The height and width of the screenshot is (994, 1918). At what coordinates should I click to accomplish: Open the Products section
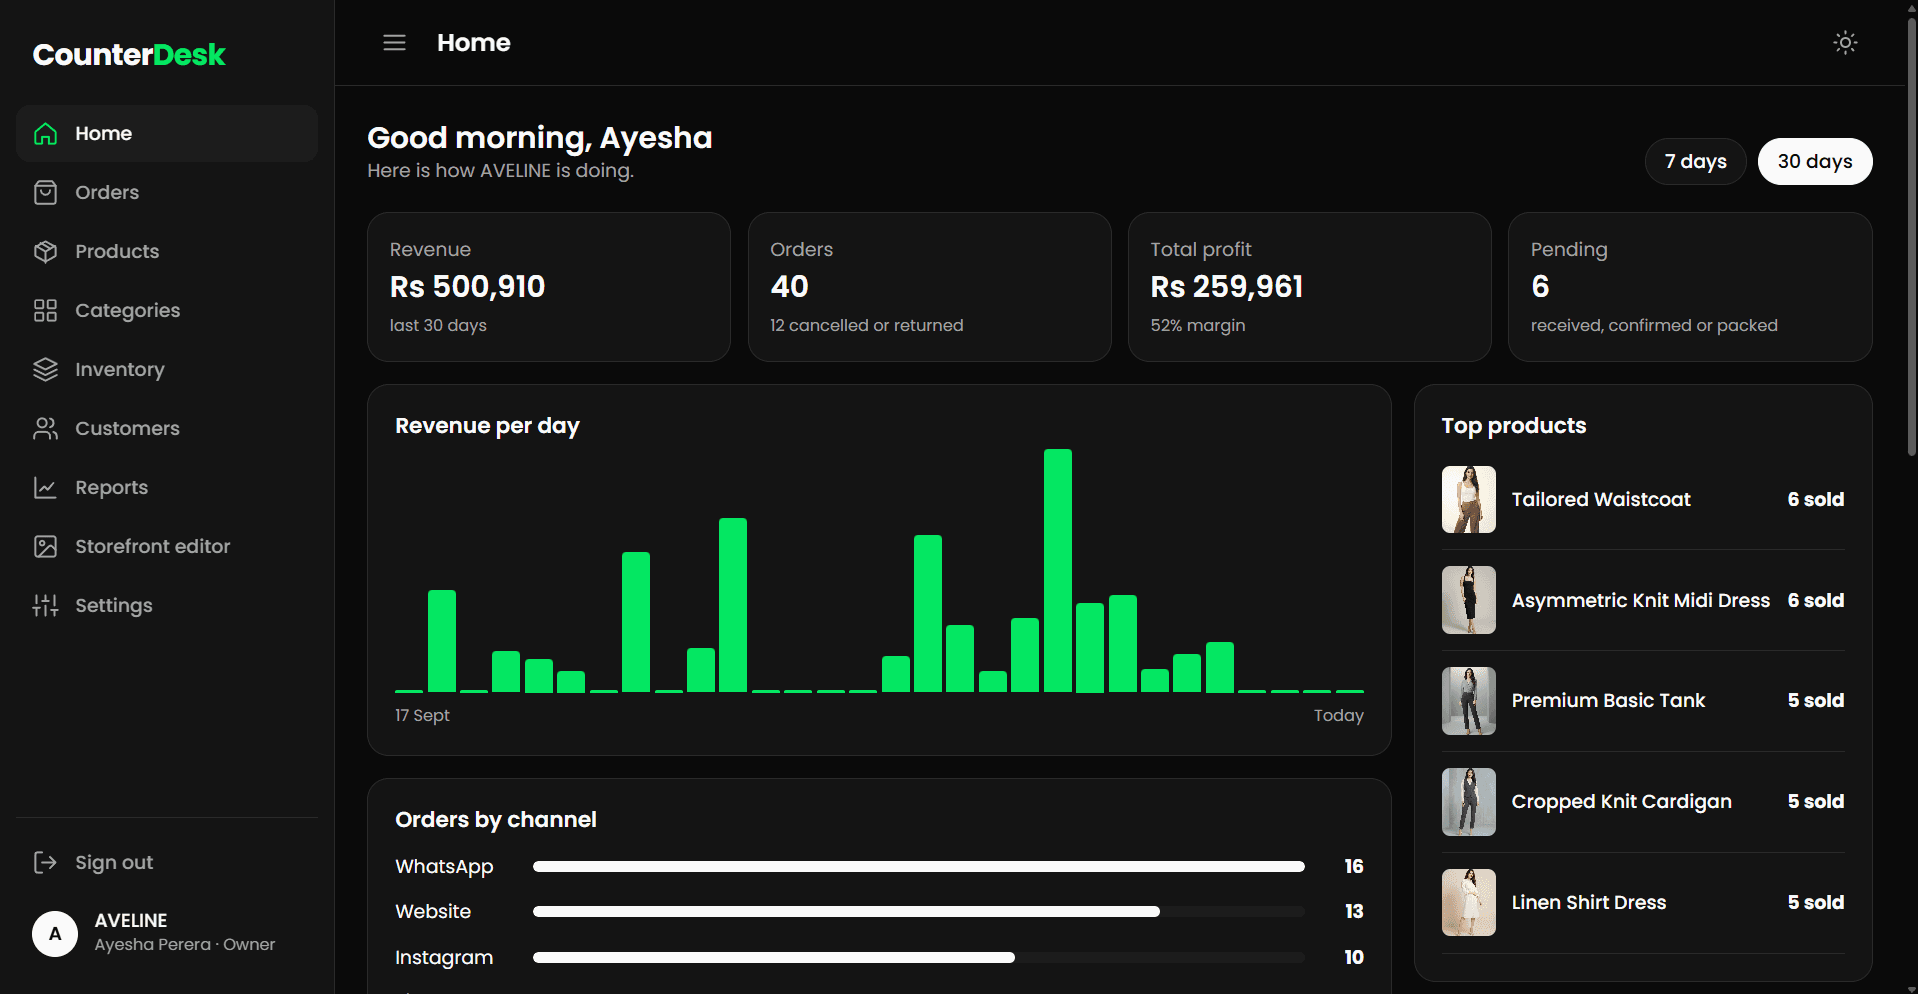point(167,252)
